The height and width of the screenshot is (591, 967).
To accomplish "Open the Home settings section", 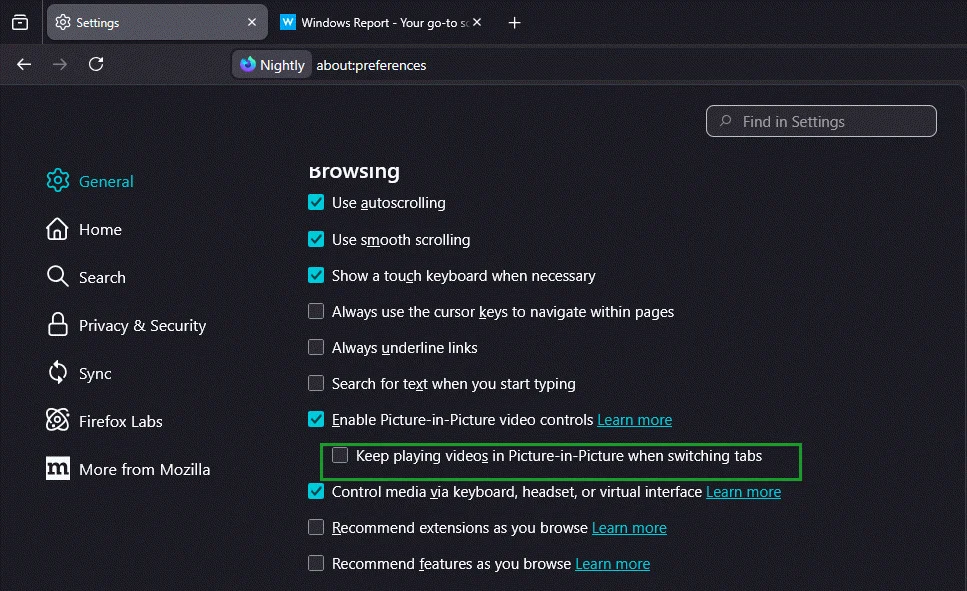I will 99,230.
